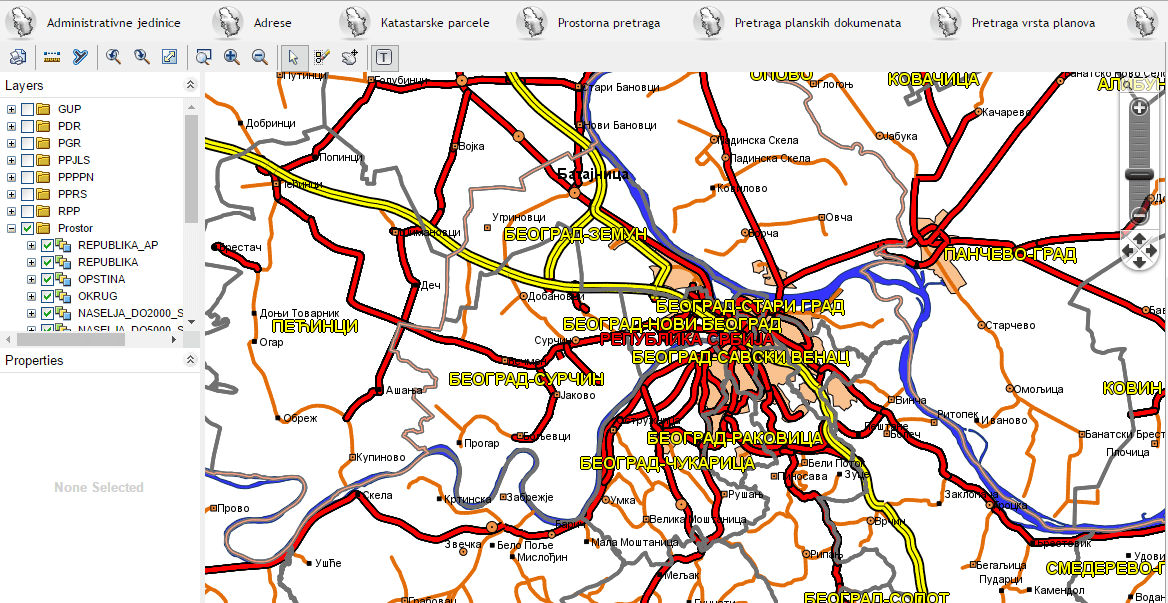Screen dimensions: 1168x603
Task: Select the measure distance ruler tool
Action: coord(52,58)
